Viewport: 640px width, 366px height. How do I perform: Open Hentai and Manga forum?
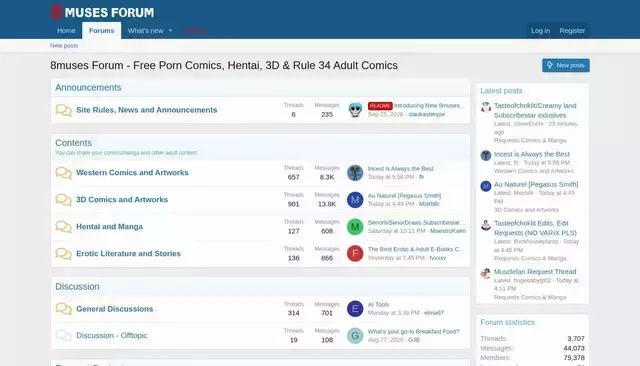pyautogui.click(x=109, y=226)
